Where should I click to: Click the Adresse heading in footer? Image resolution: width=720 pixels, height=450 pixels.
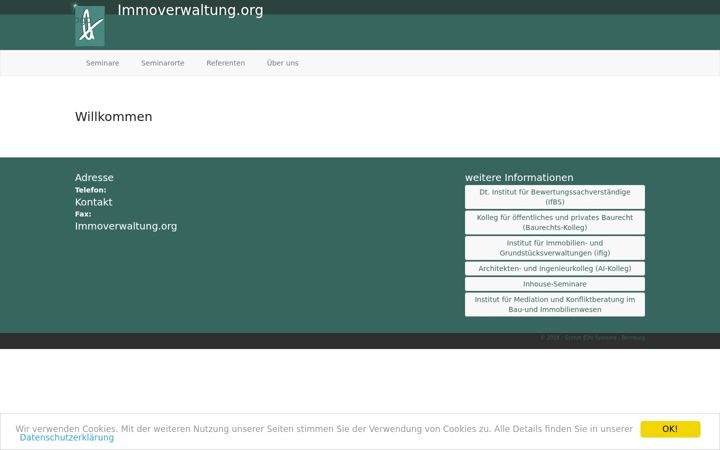tap(94, 178)
